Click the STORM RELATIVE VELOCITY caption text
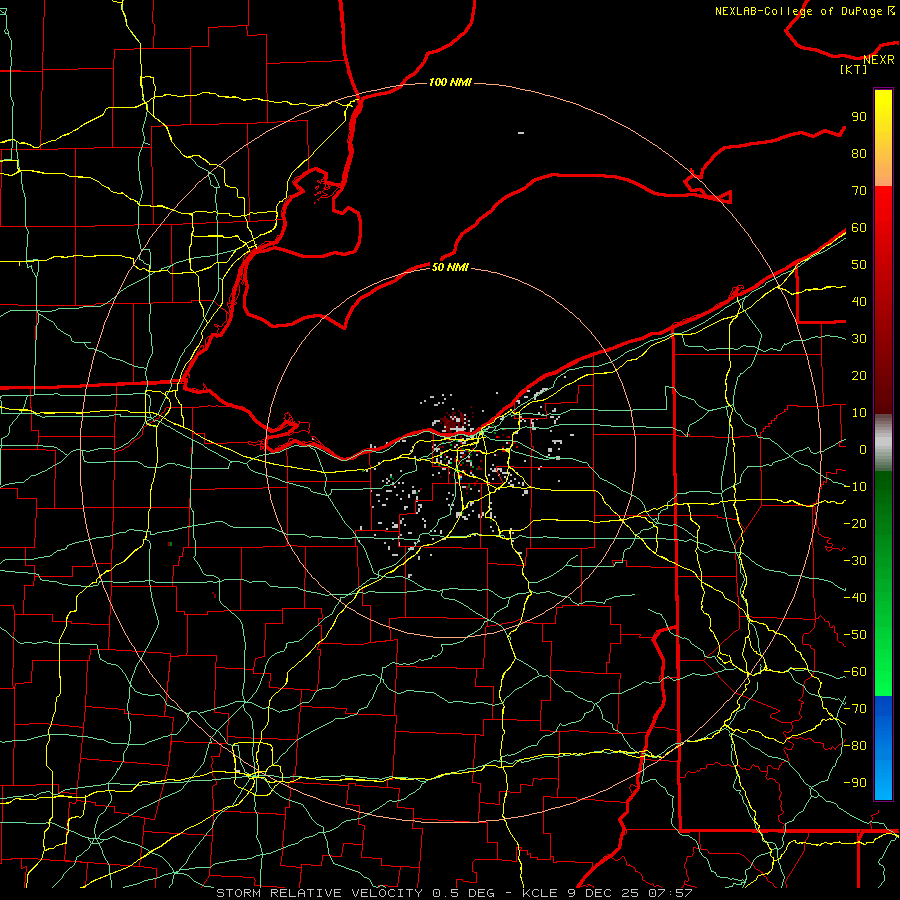The height and width of the screenshot is (900, 900). tap(319, 893)
